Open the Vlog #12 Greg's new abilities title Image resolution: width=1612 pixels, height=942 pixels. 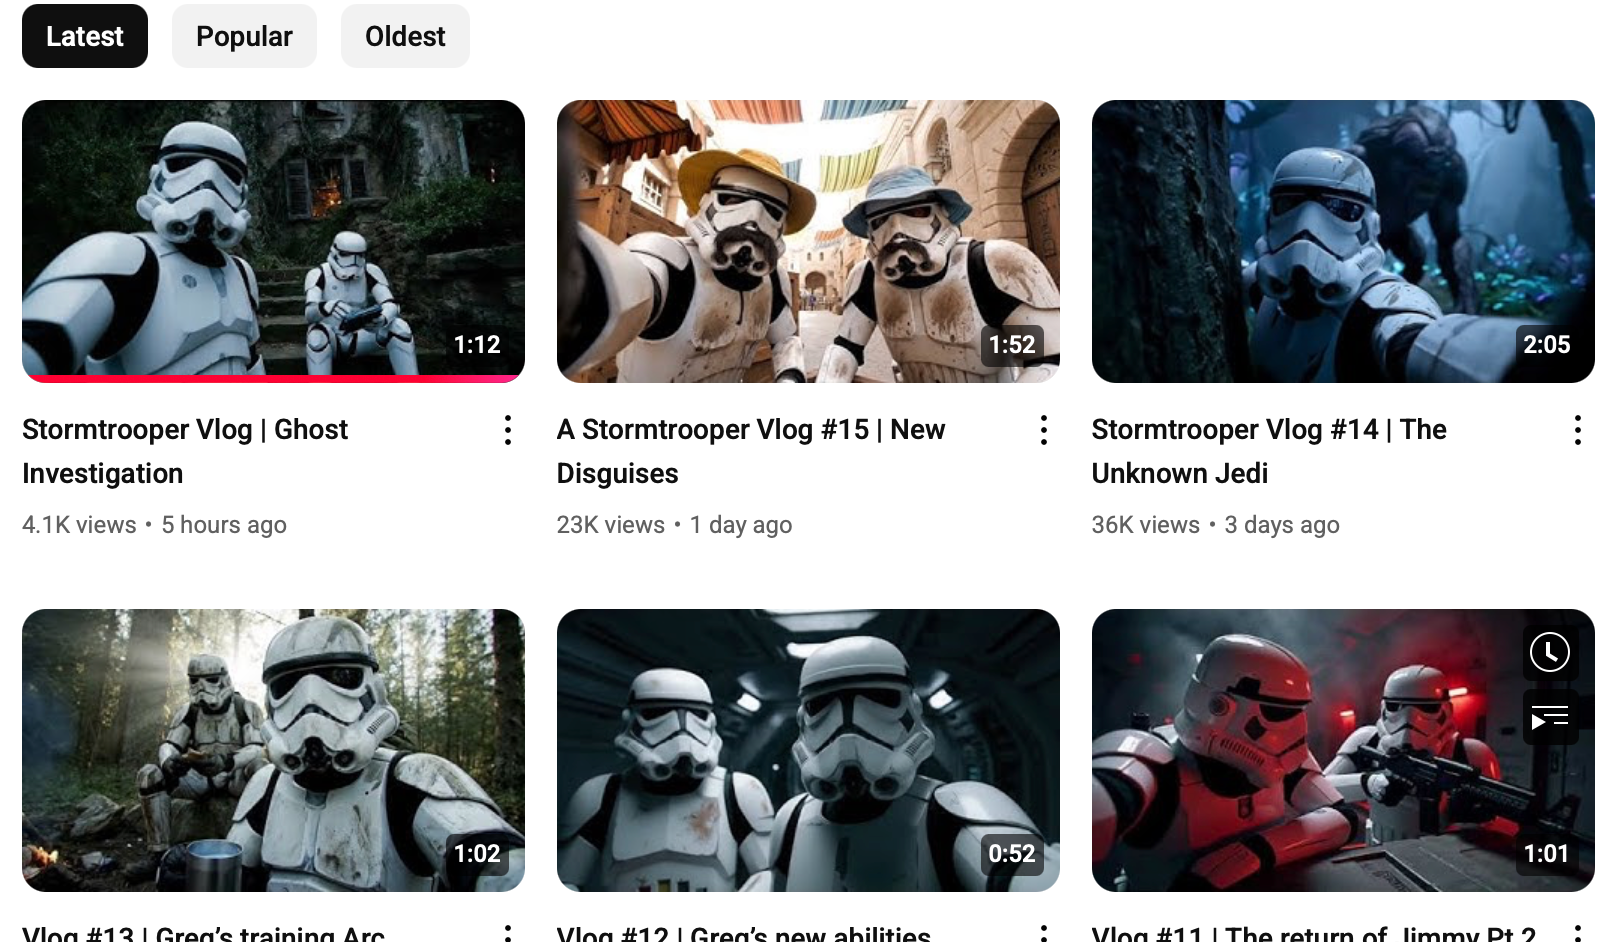pyautogui.click(x=744, y=933)
